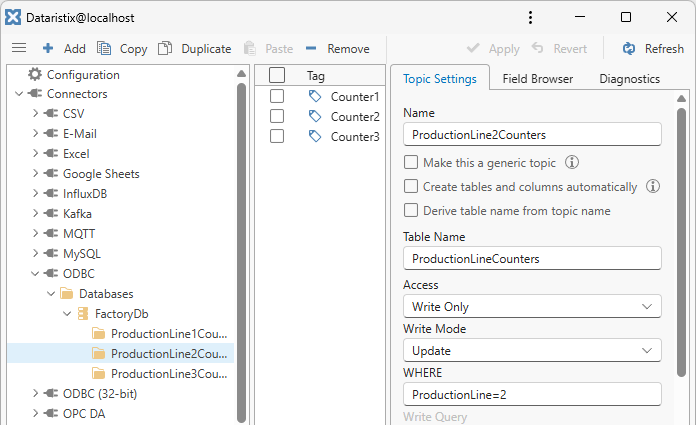The width and height of the screenshot is (696, 425).
Task: Click the Apply button
Action: 493,48
